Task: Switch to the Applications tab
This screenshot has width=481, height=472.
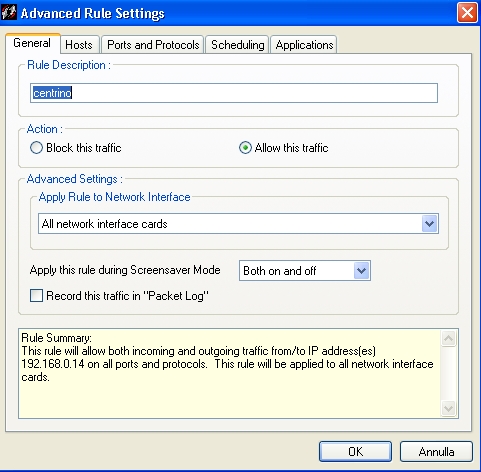Action: click(304, 45)
